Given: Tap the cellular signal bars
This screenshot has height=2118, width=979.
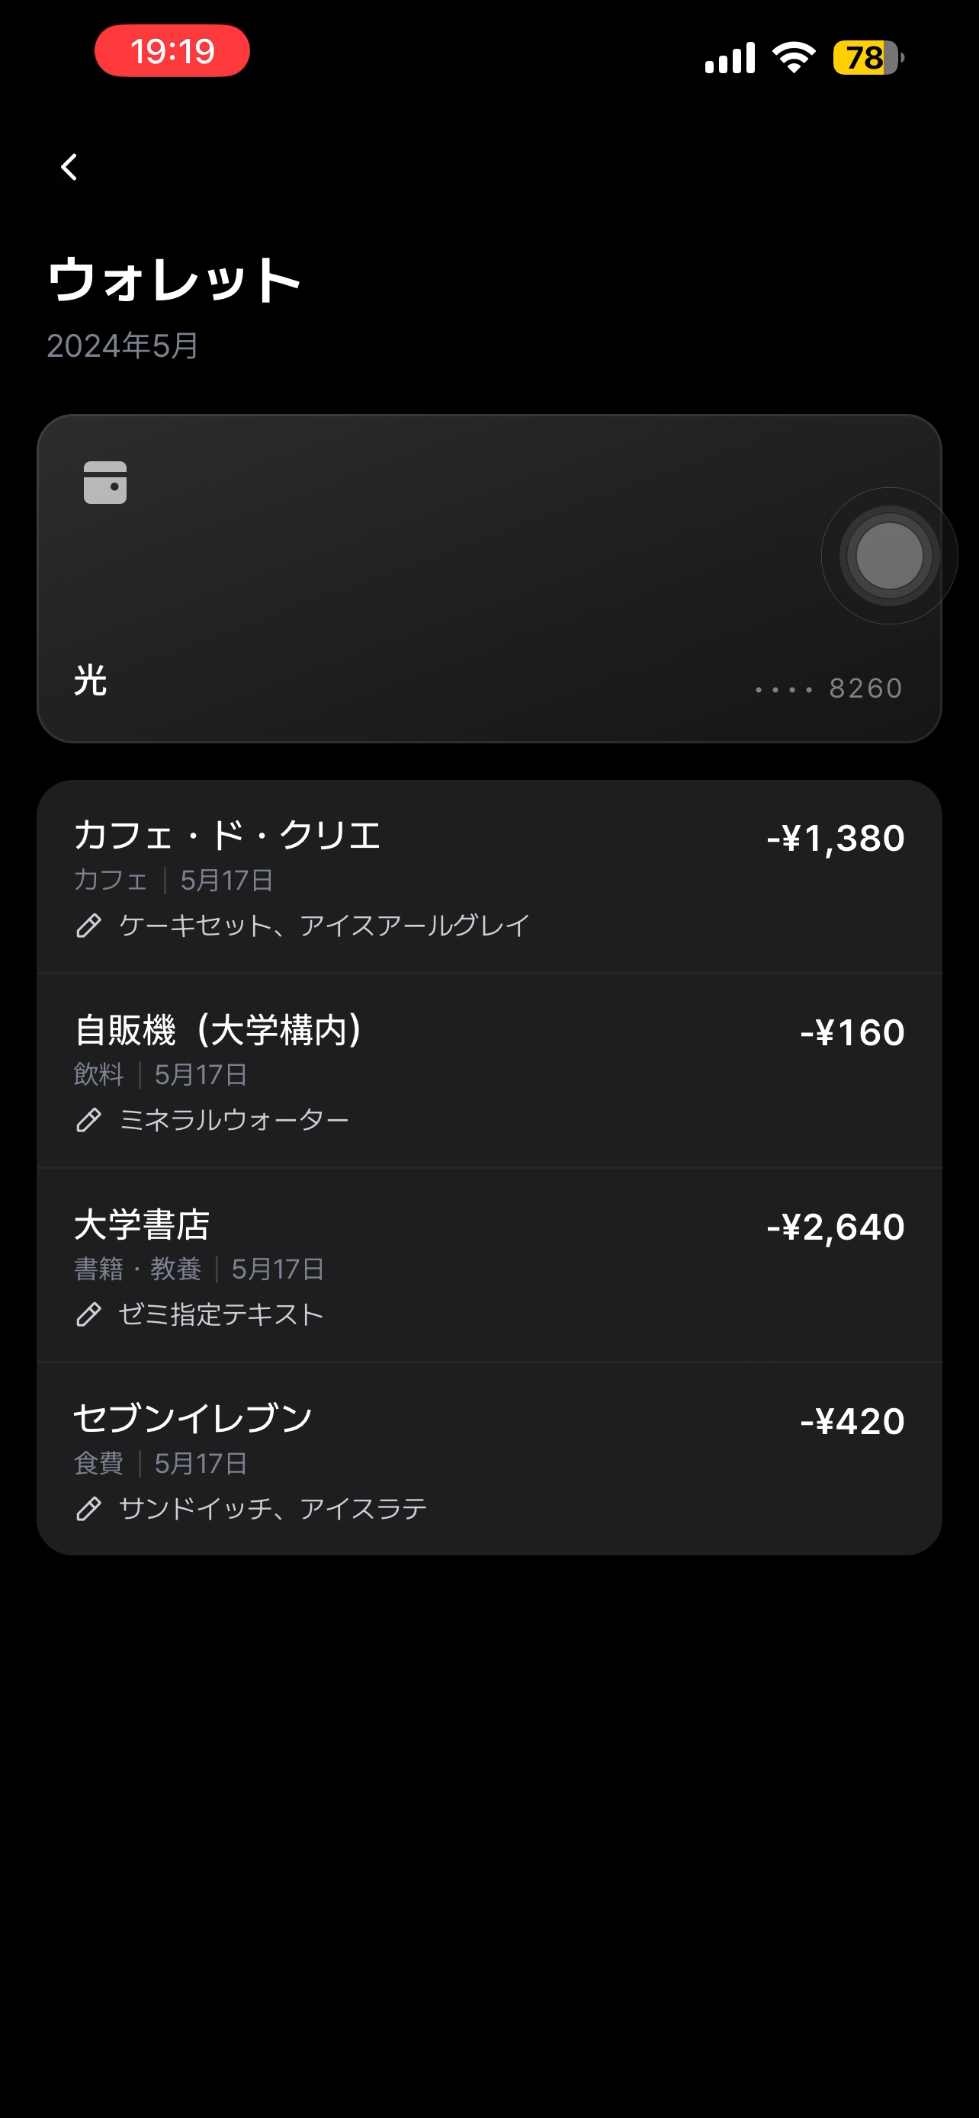Looking at the screenshot, I should (x=730, y=58).
